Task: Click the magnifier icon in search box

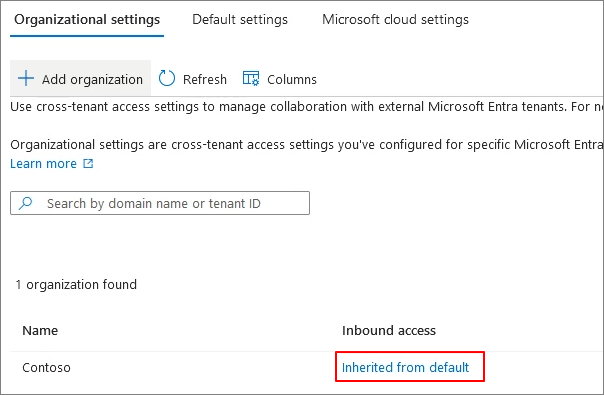Action: (x=26, y=203)
